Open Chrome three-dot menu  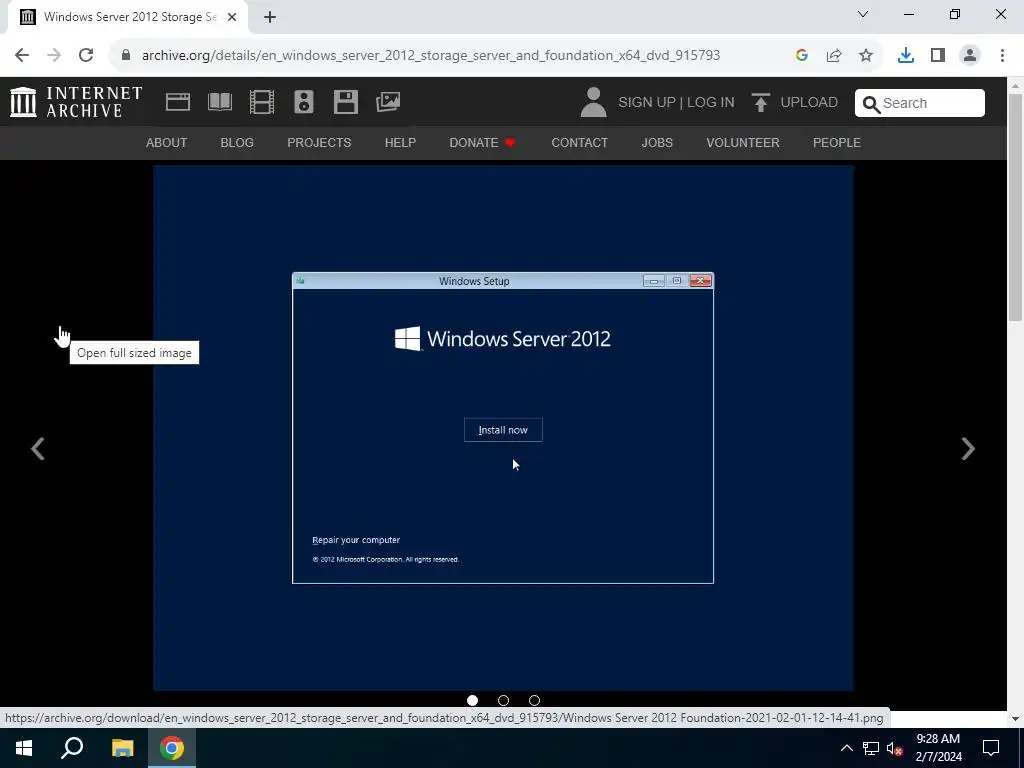pyautogui.click(x=1002, y=55)
